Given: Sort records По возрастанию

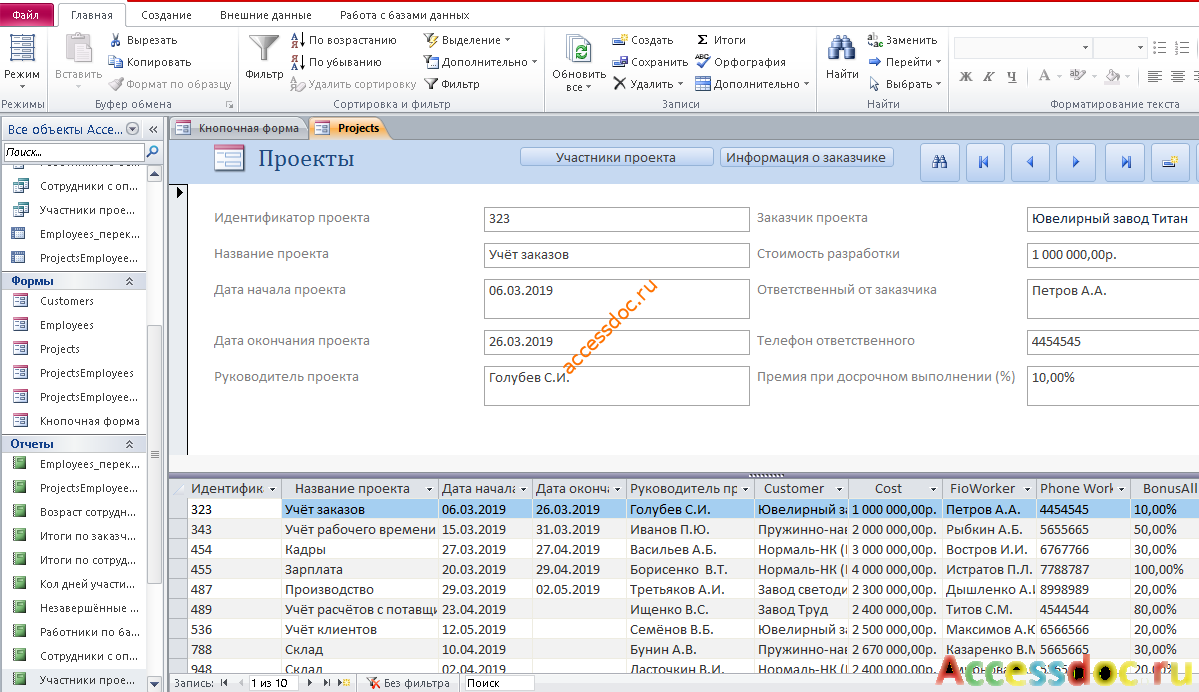Looking at the screenshot, I should tap(343, 40).
